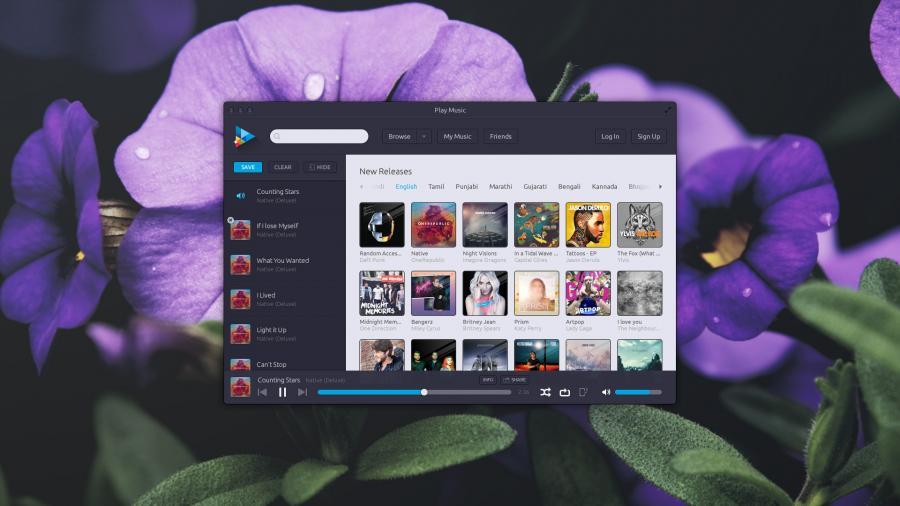Image resolution: width=900 pixels, height=506 pixels.
Task: Skip to the next track
Action: (302, 393)
